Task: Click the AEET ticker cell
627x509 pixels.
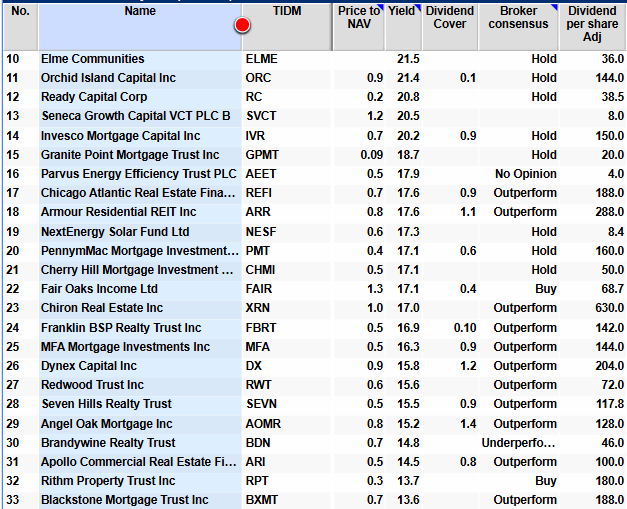Action: click(x=261, y=174)
